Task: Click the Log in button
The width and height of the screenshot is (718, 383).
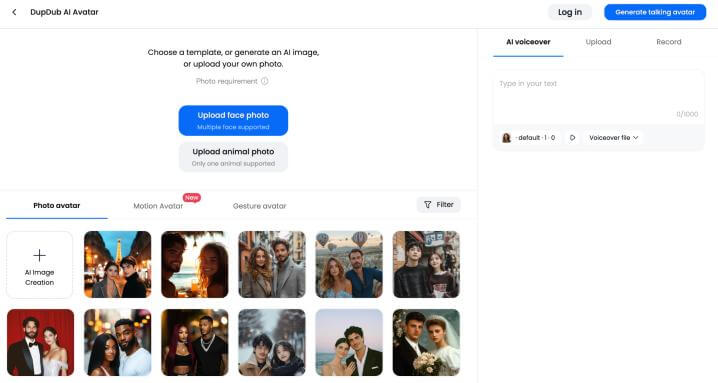Action: [x=570, y=12]
